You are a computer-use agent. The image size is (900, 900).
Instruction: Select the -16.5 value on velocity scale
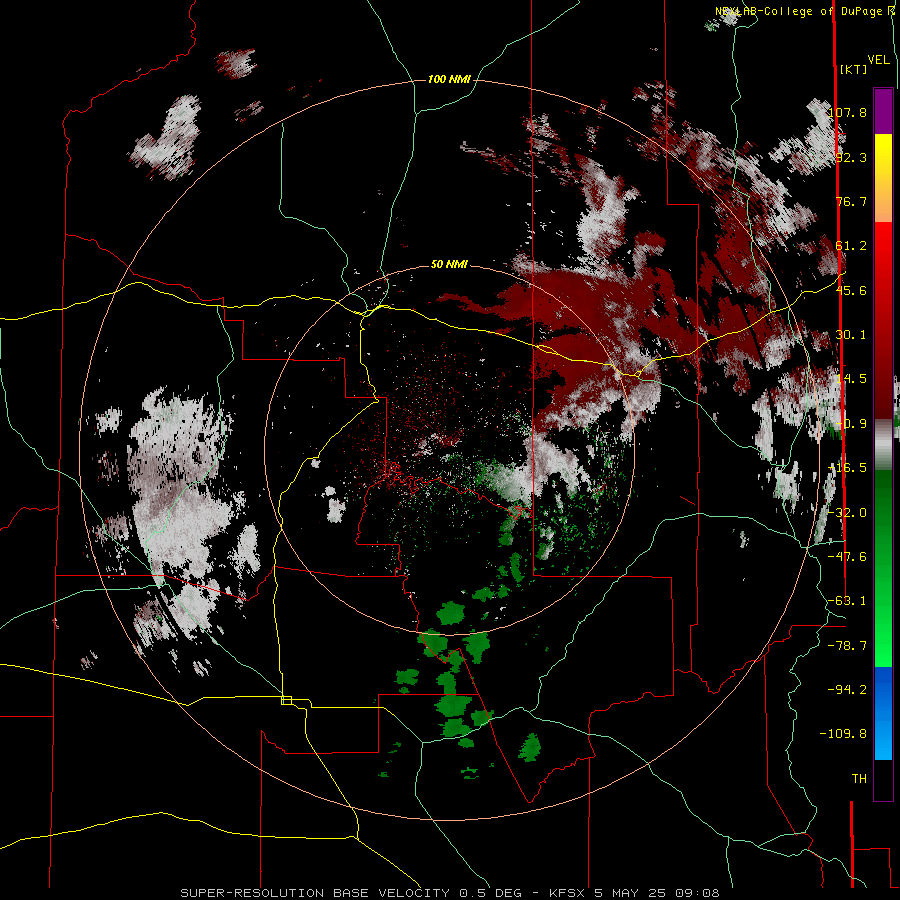(848, 468)
